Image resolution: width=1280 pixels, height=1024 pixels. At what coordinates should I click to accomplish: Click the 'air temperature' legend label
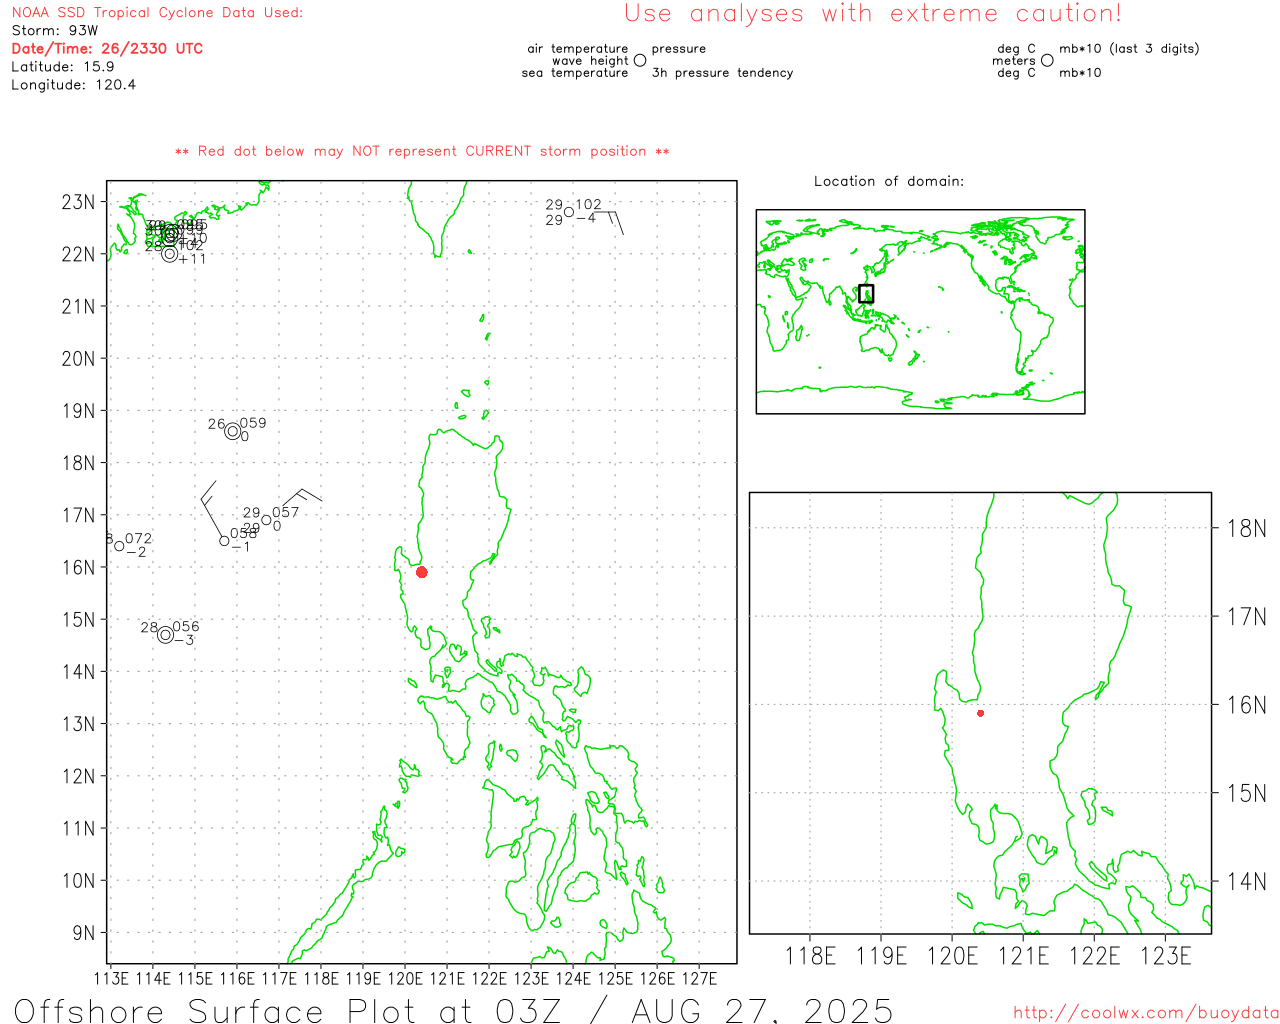(578, 49)
